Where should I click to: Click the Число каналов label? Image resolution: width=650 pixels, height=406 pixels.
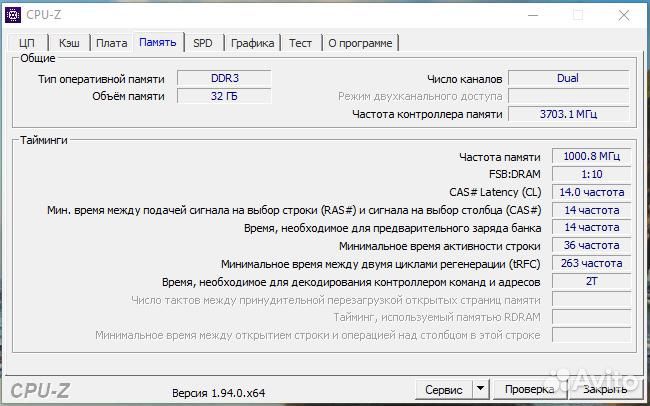click(x=465, y=79)
